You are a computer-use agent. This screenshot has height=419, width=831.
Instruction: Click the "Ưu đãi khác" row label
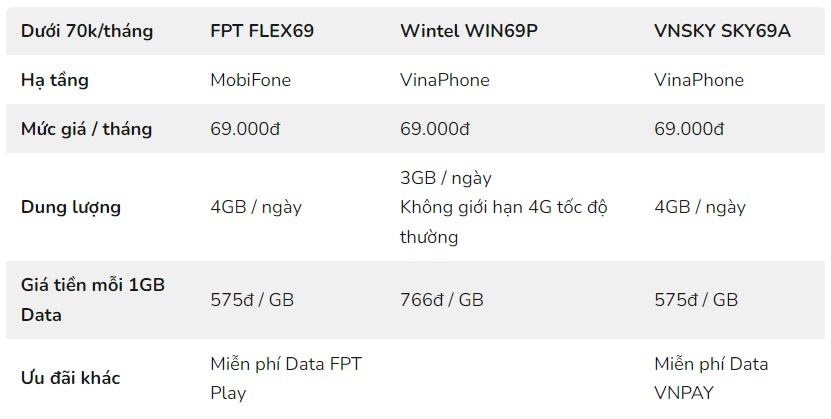pyautogui.click(x=71, y=378)
